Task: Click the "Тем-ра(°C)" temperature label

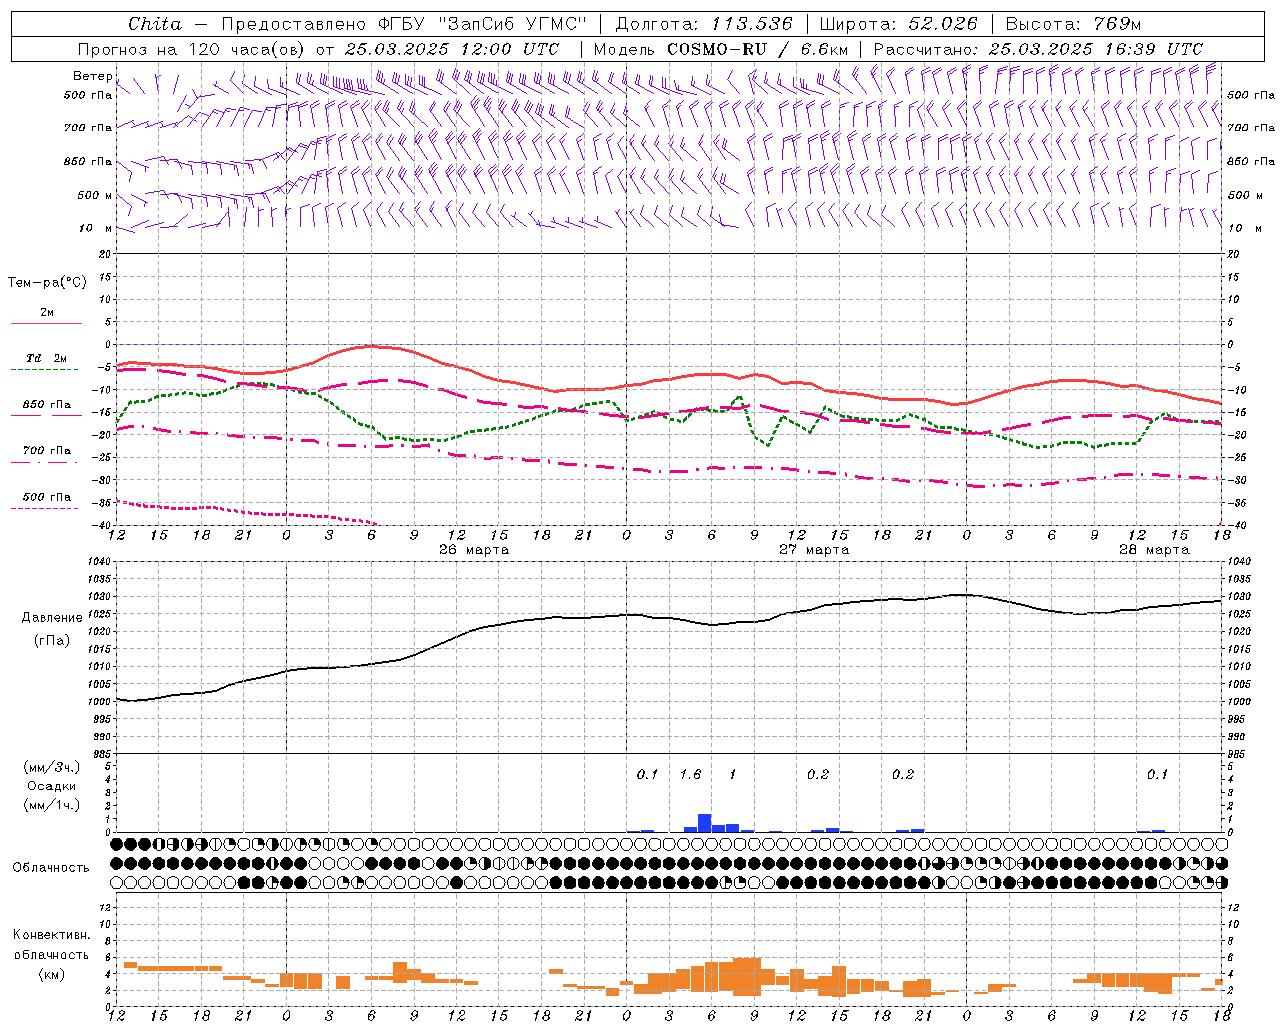Action: (x=47, y=283)
